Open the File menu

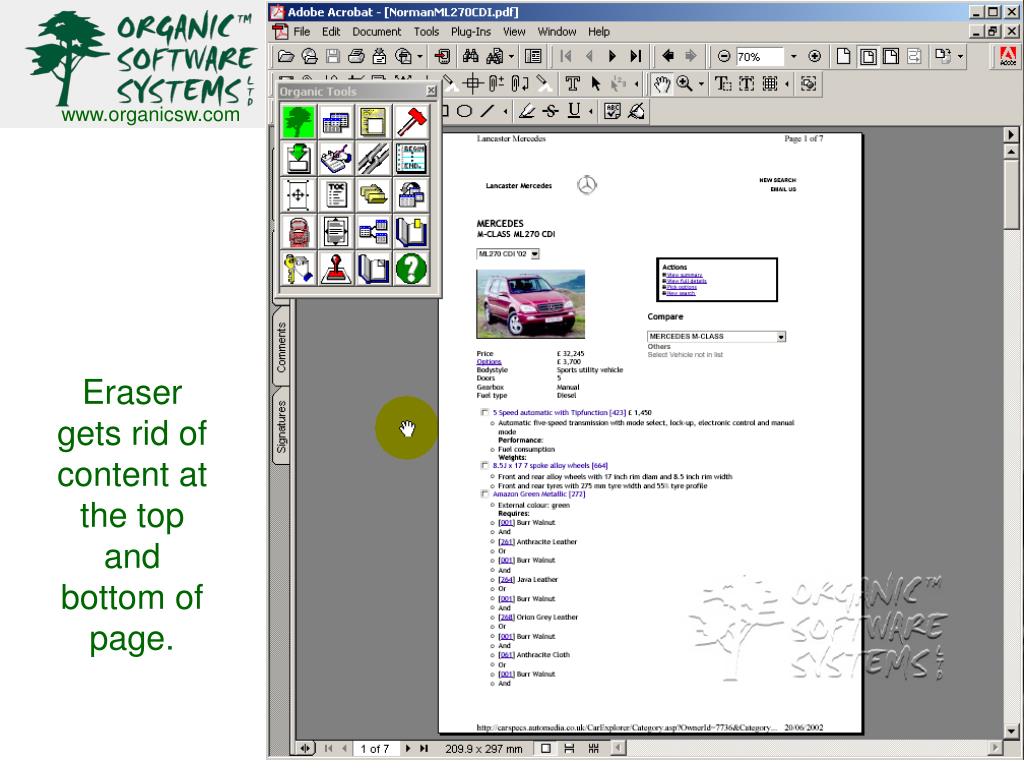pos(302,31)
